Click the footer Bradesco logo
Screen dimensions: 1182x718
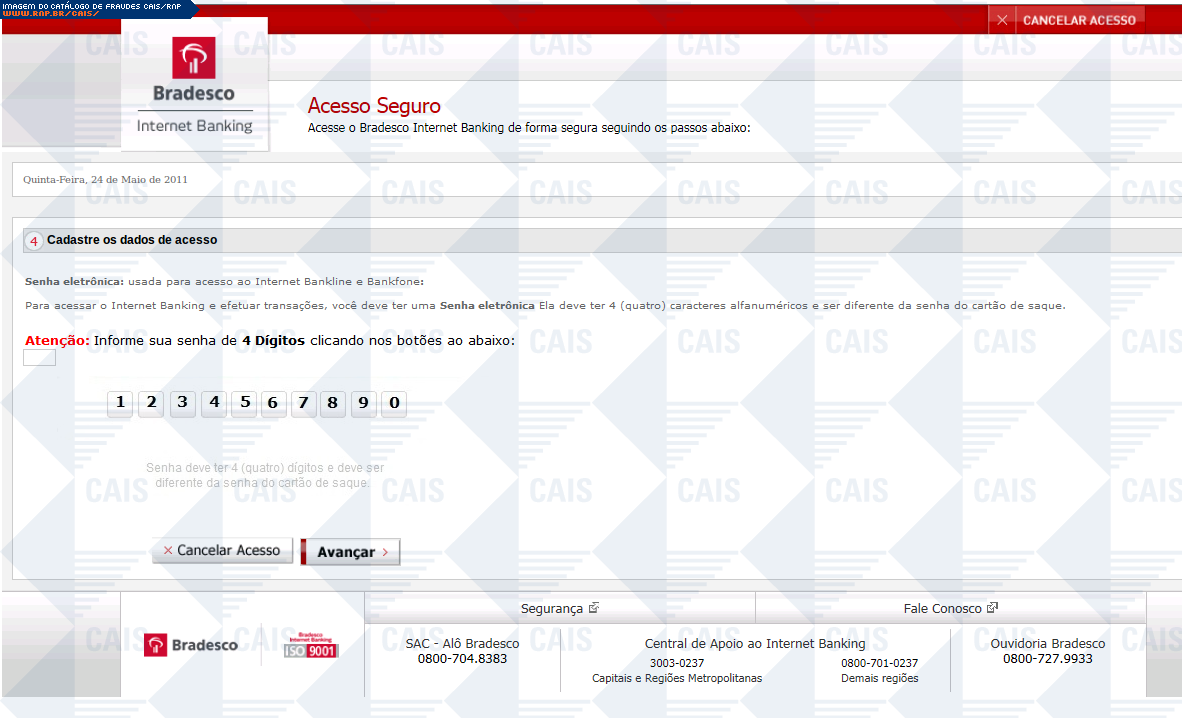(191, 645)
